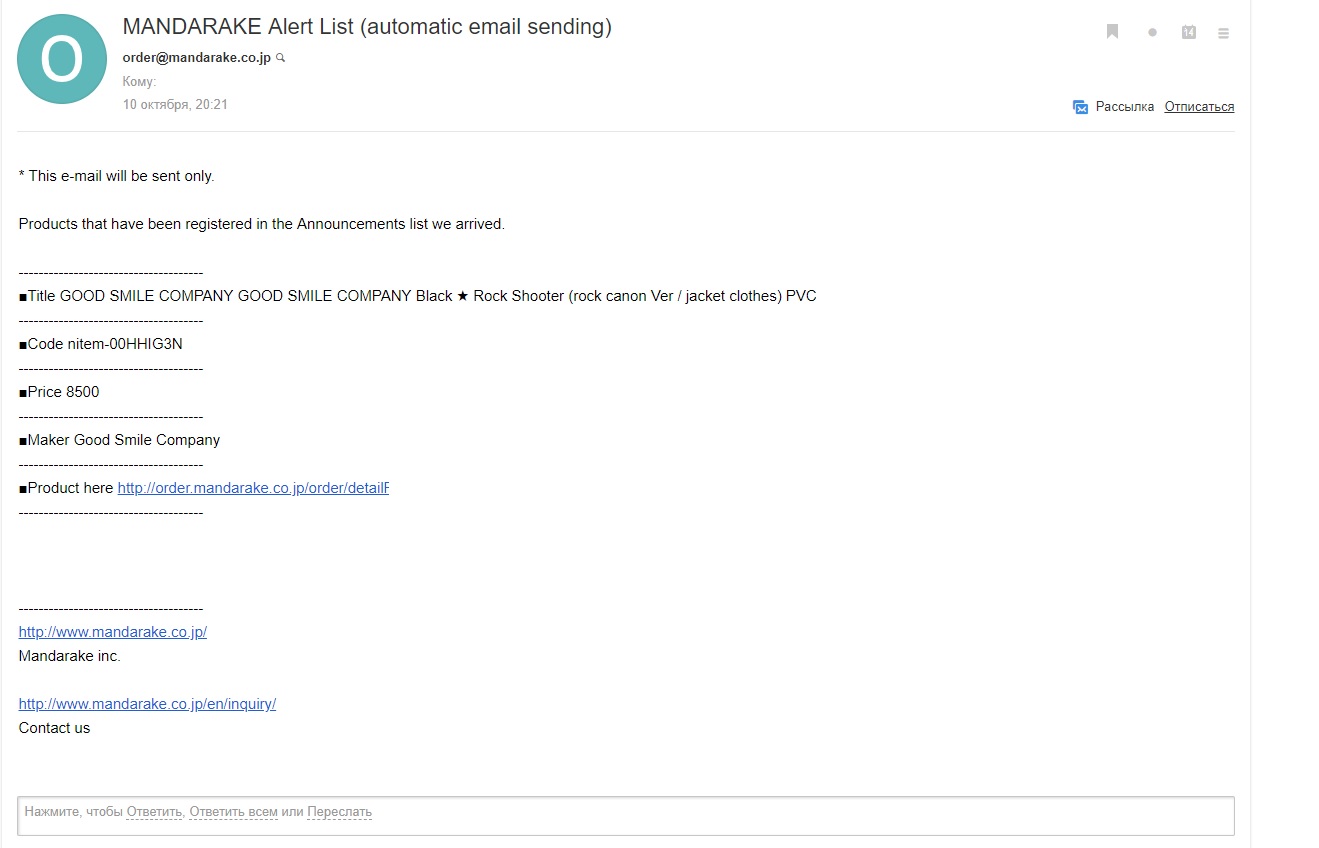The image size is (1319, 848).
Task: Search messages from sender magnifier icon
Action: click(x=281, y=58)
